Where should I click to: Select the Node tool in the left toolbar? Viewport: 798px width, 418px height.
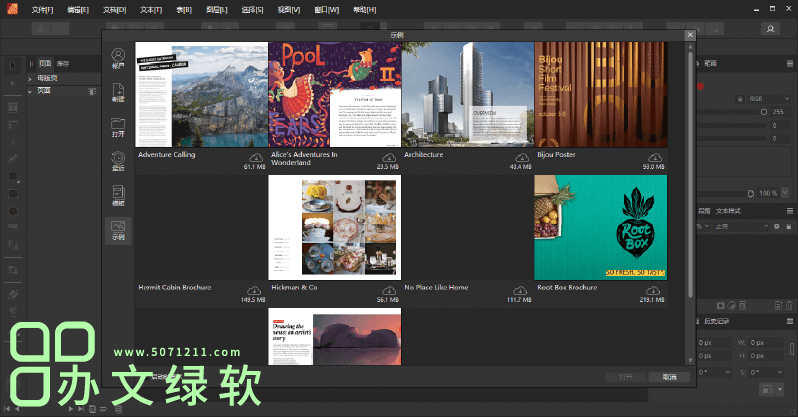13,83
